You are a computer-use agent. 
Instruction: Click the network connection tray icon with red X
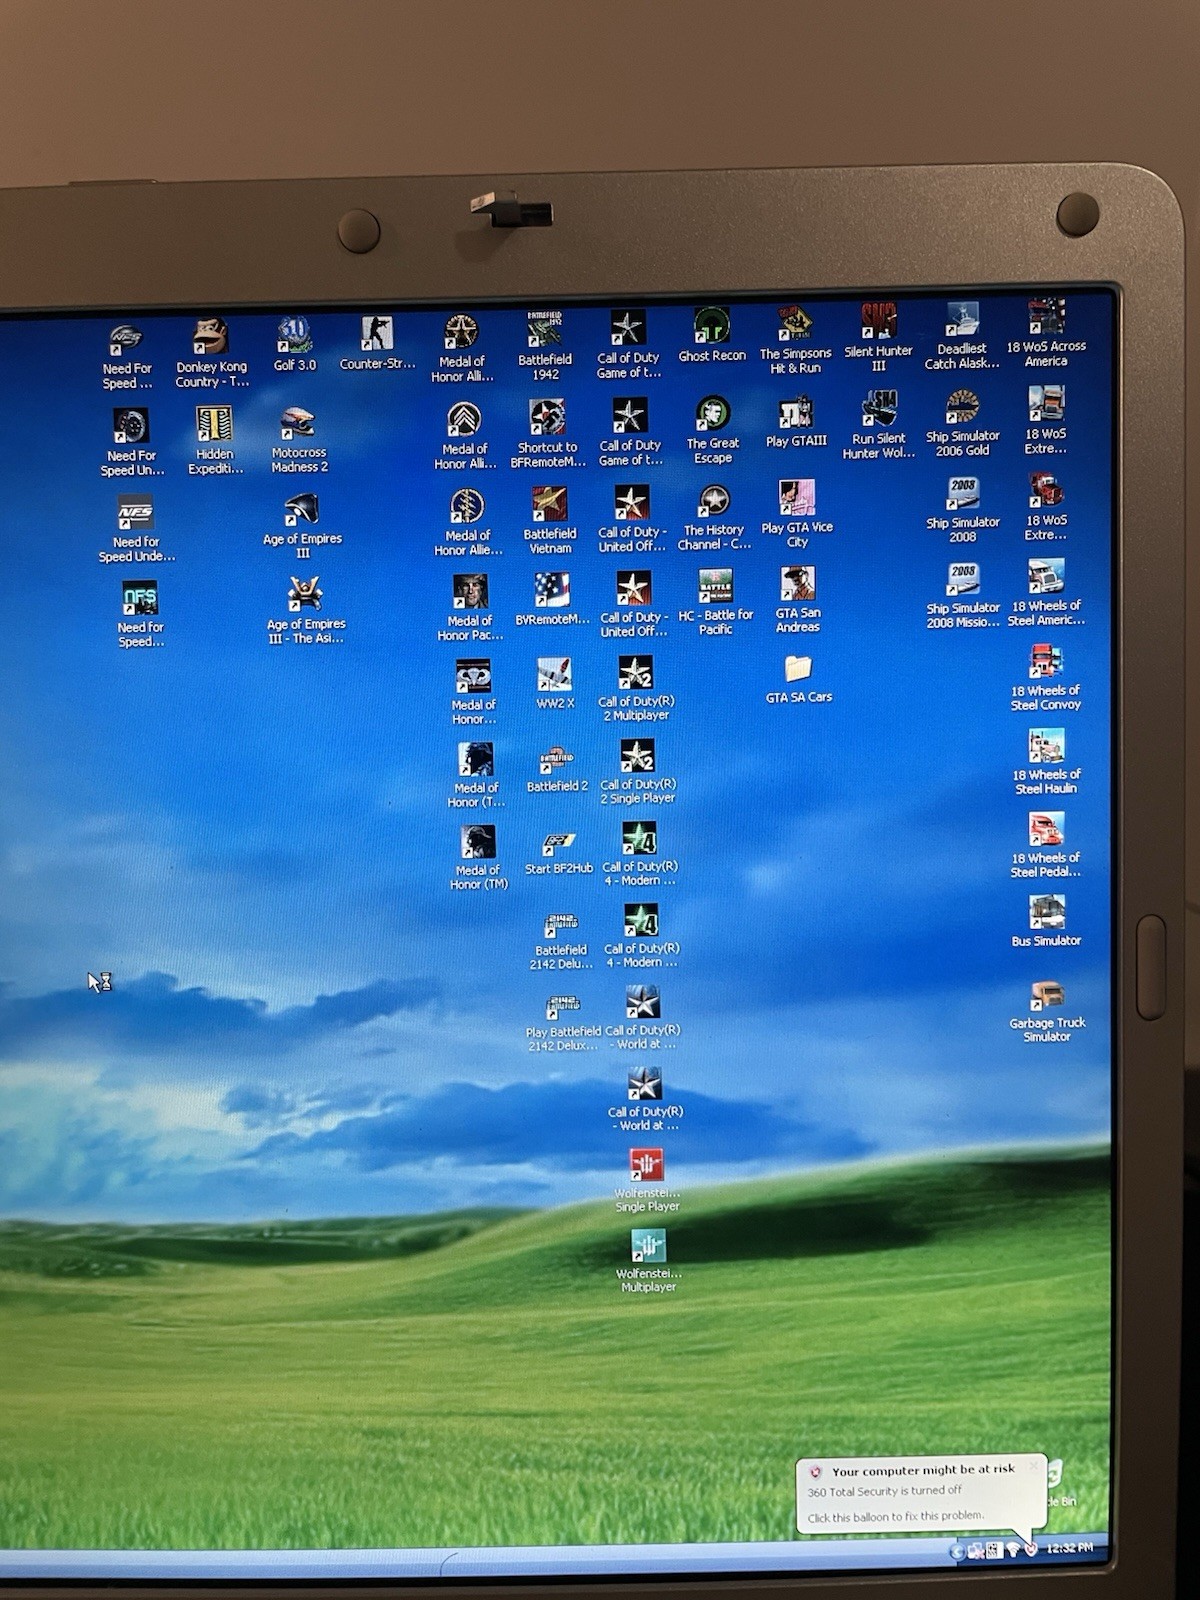[x=975, y=1551]
